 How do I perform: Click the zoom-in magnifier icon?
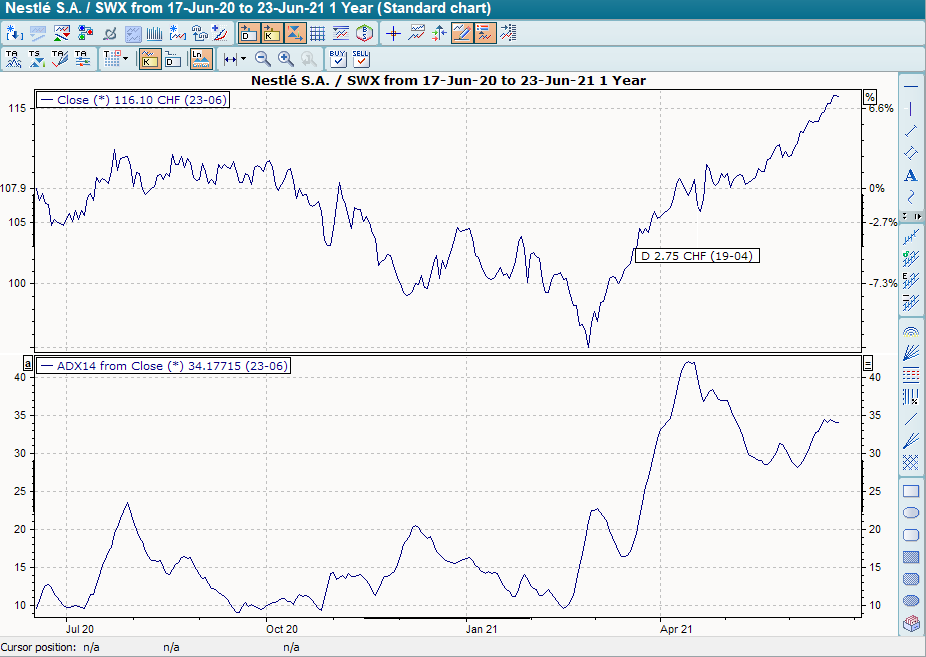(x=285, y=59)
